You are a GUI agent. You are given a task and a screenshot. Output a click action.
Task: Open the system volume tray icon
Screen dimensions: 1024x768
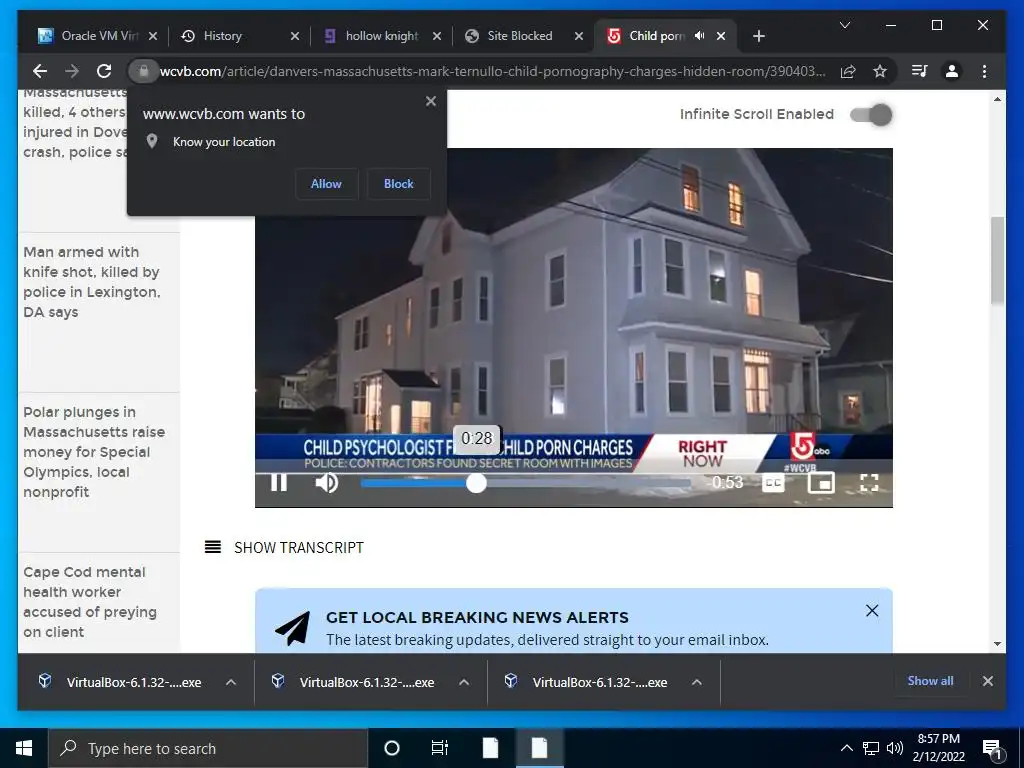[895, 748]
